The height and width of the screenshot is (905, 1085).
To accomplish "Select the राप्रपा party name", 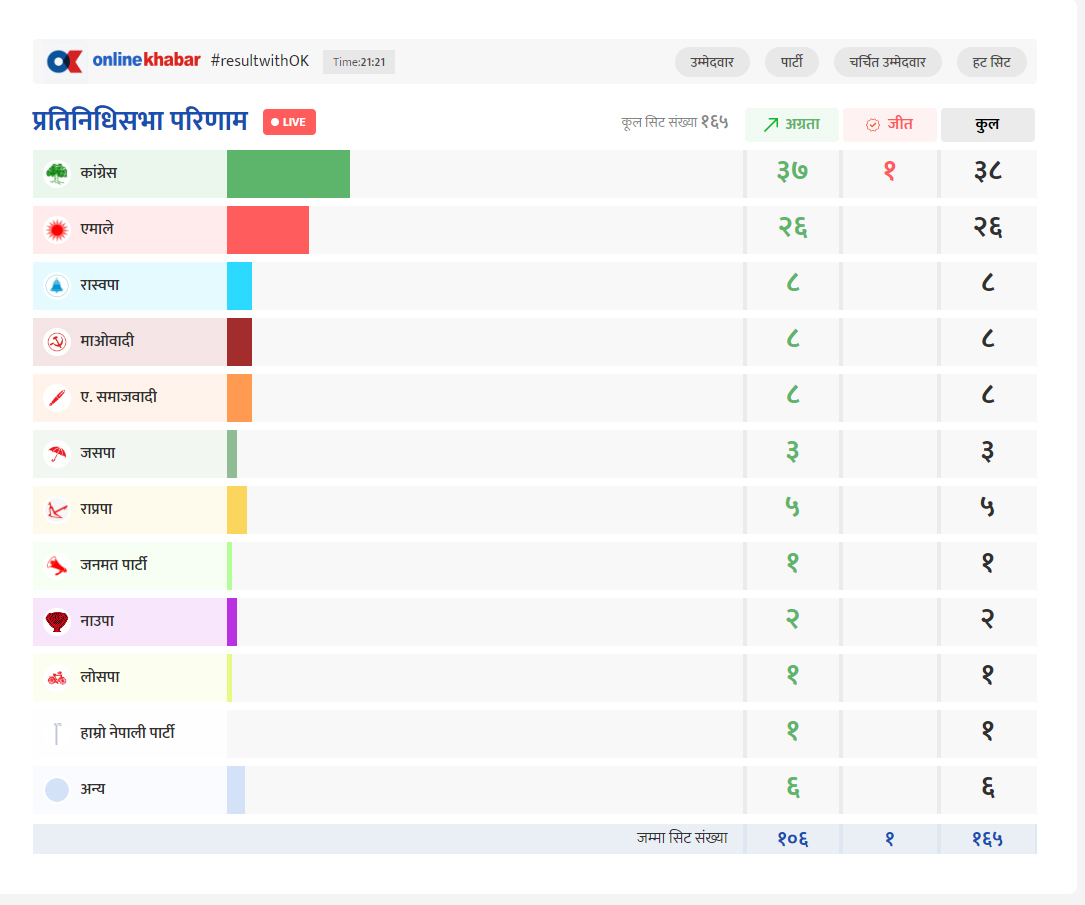I will click(96, 509).
